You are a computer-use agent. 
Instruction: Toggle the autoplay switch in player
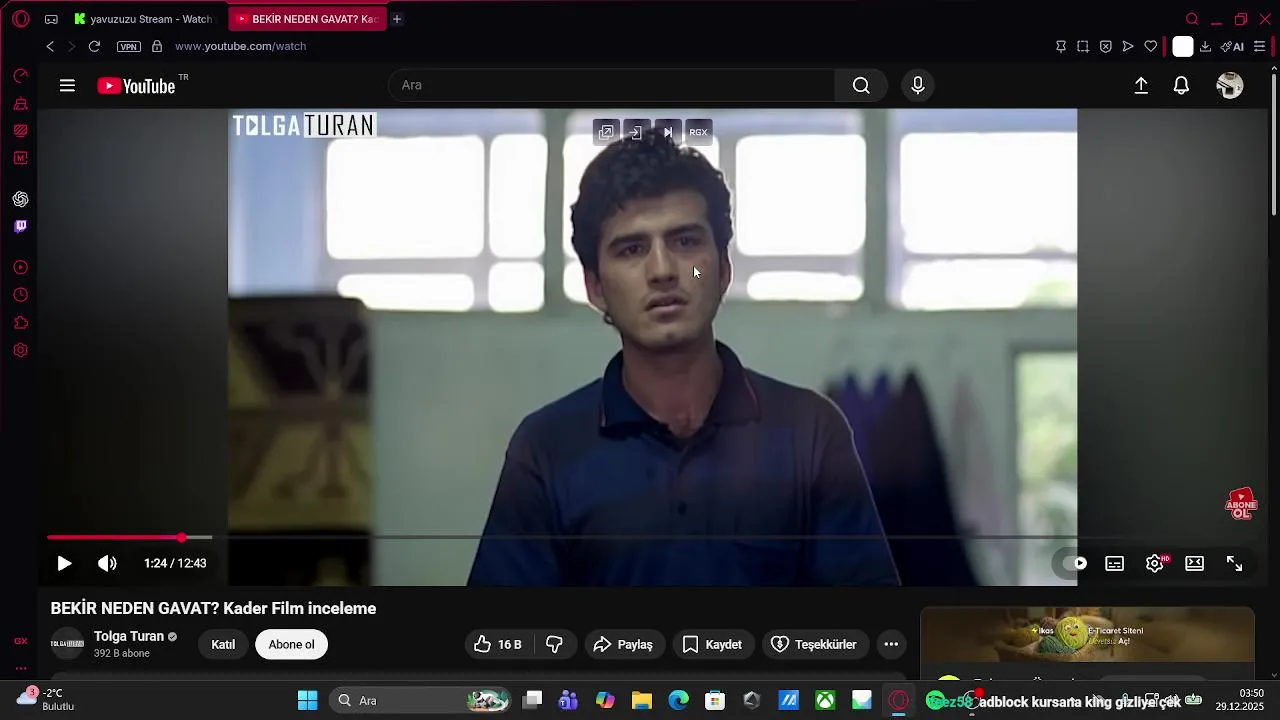[1075, 564]
